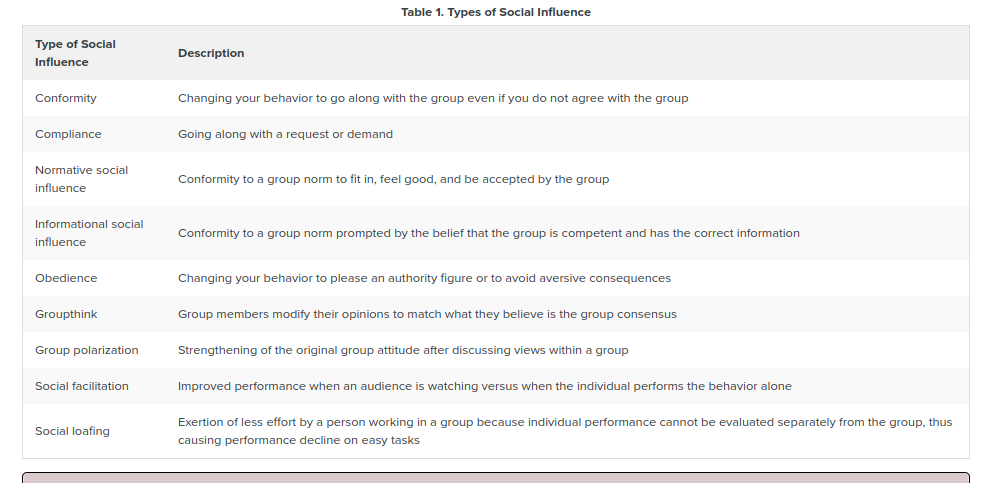The height and width of the screenshot is (483, 990).
Task: Click the 'Informational social influence' cell
Action: [x=89, y=233]
